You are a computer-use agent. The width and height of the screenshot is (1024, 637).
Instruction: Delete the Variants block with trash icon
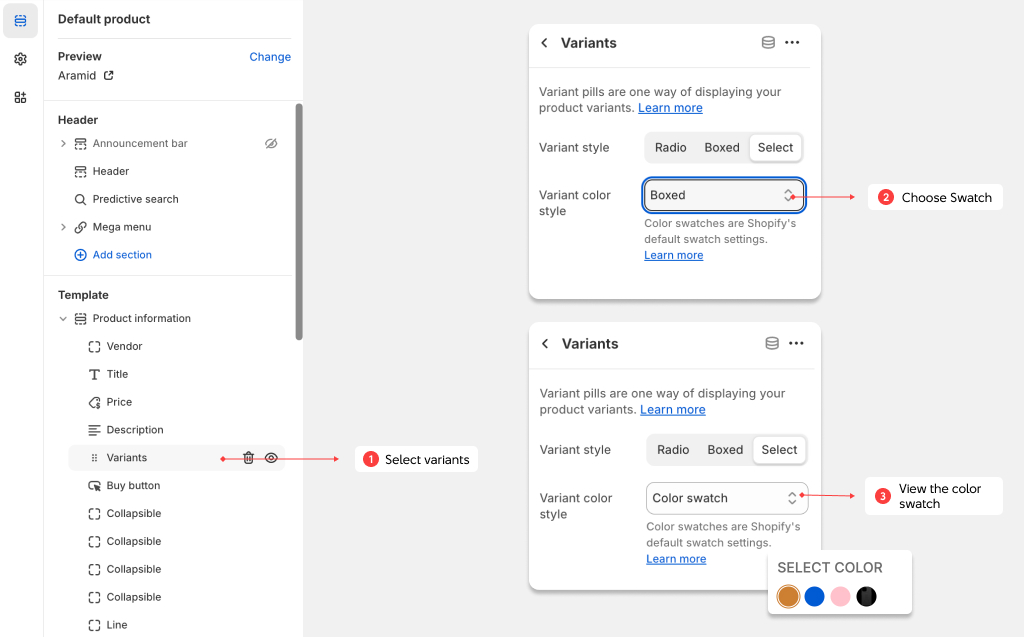(x=249, y=458)
